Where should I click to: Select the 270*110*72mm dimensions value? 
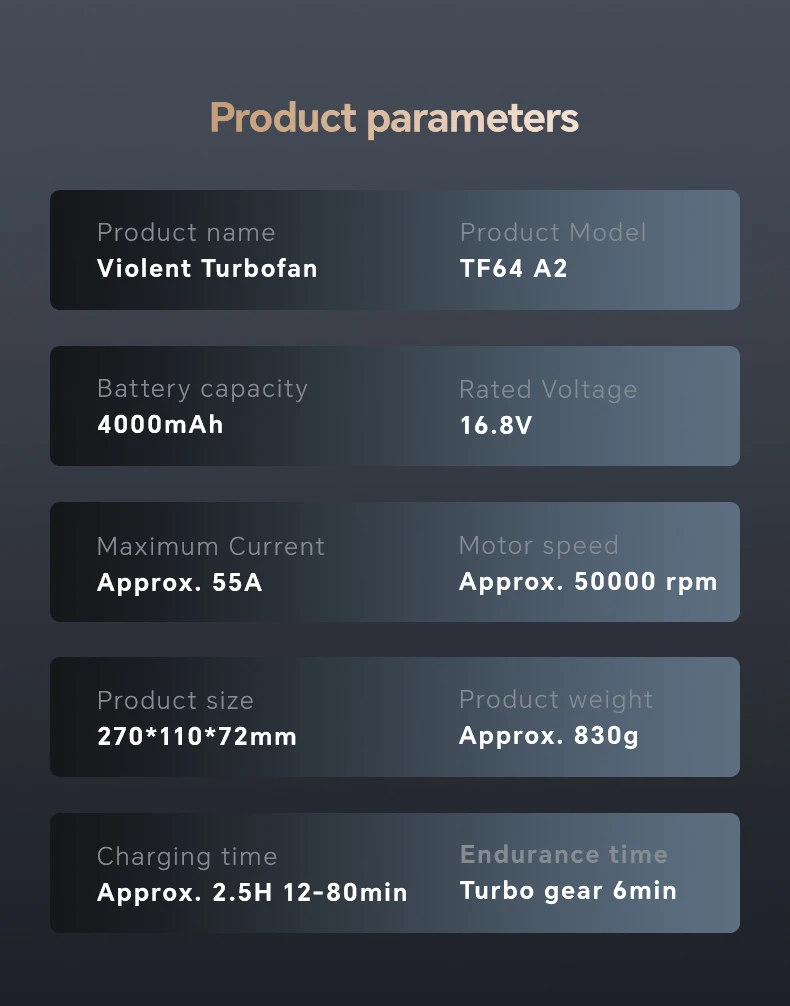tap(197, 737)
